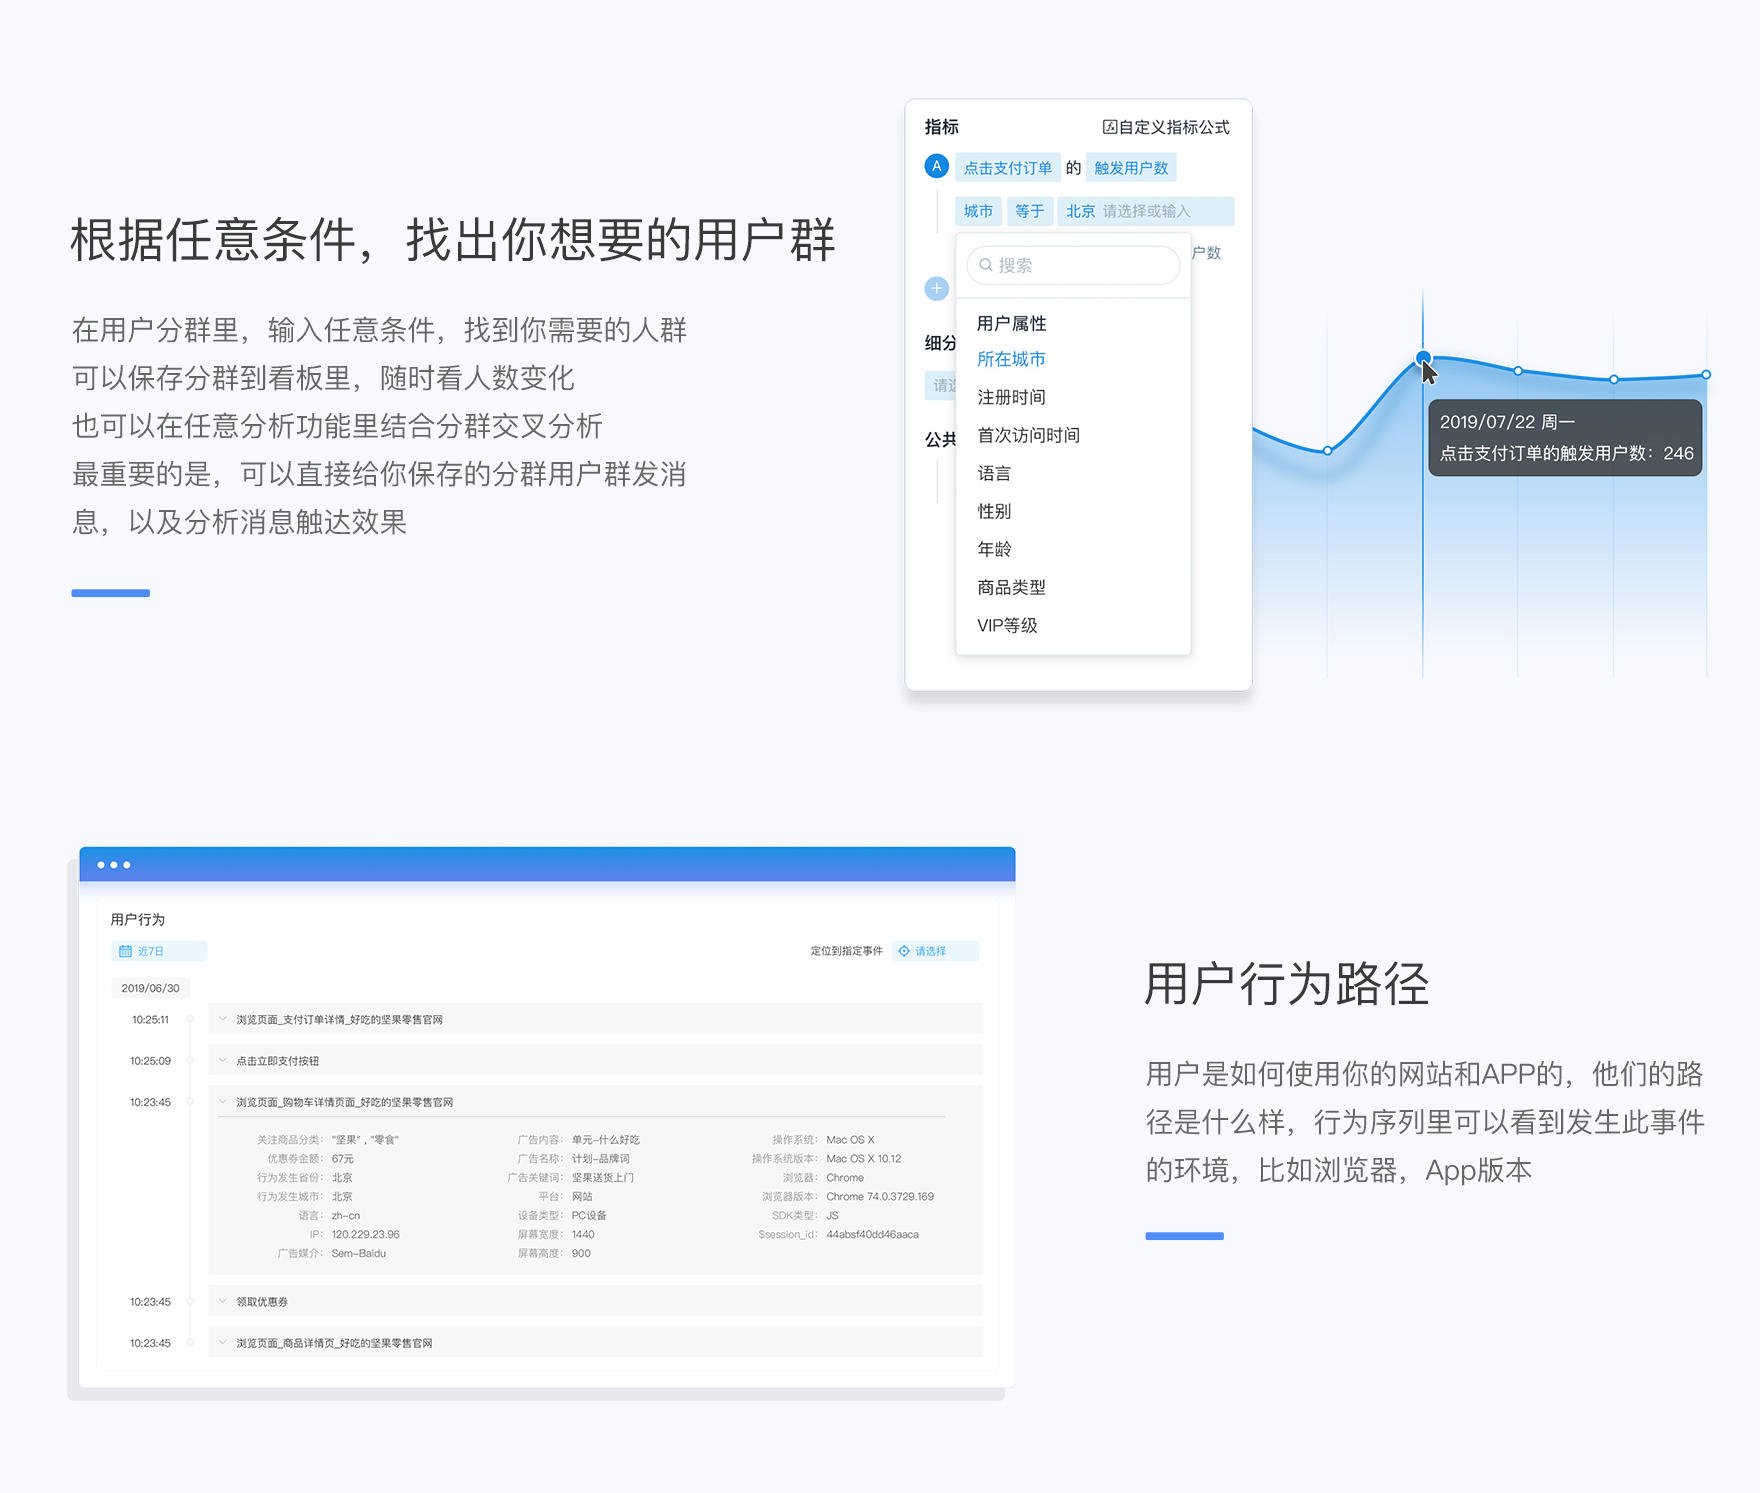Click the browser version Chrome 74.0.3729.169
Screen dimensions: 1760x1493
click(880, 1196)
